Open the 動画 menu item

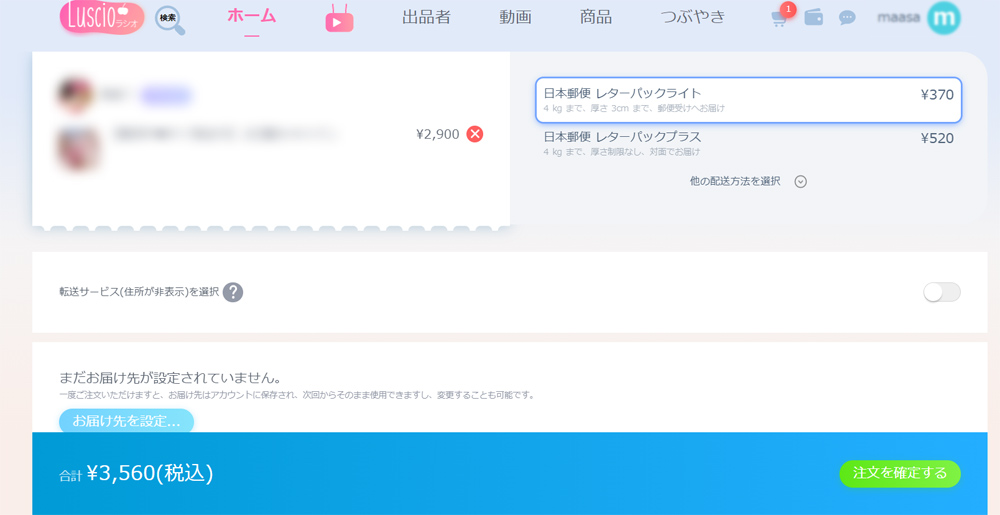[515, 17]
